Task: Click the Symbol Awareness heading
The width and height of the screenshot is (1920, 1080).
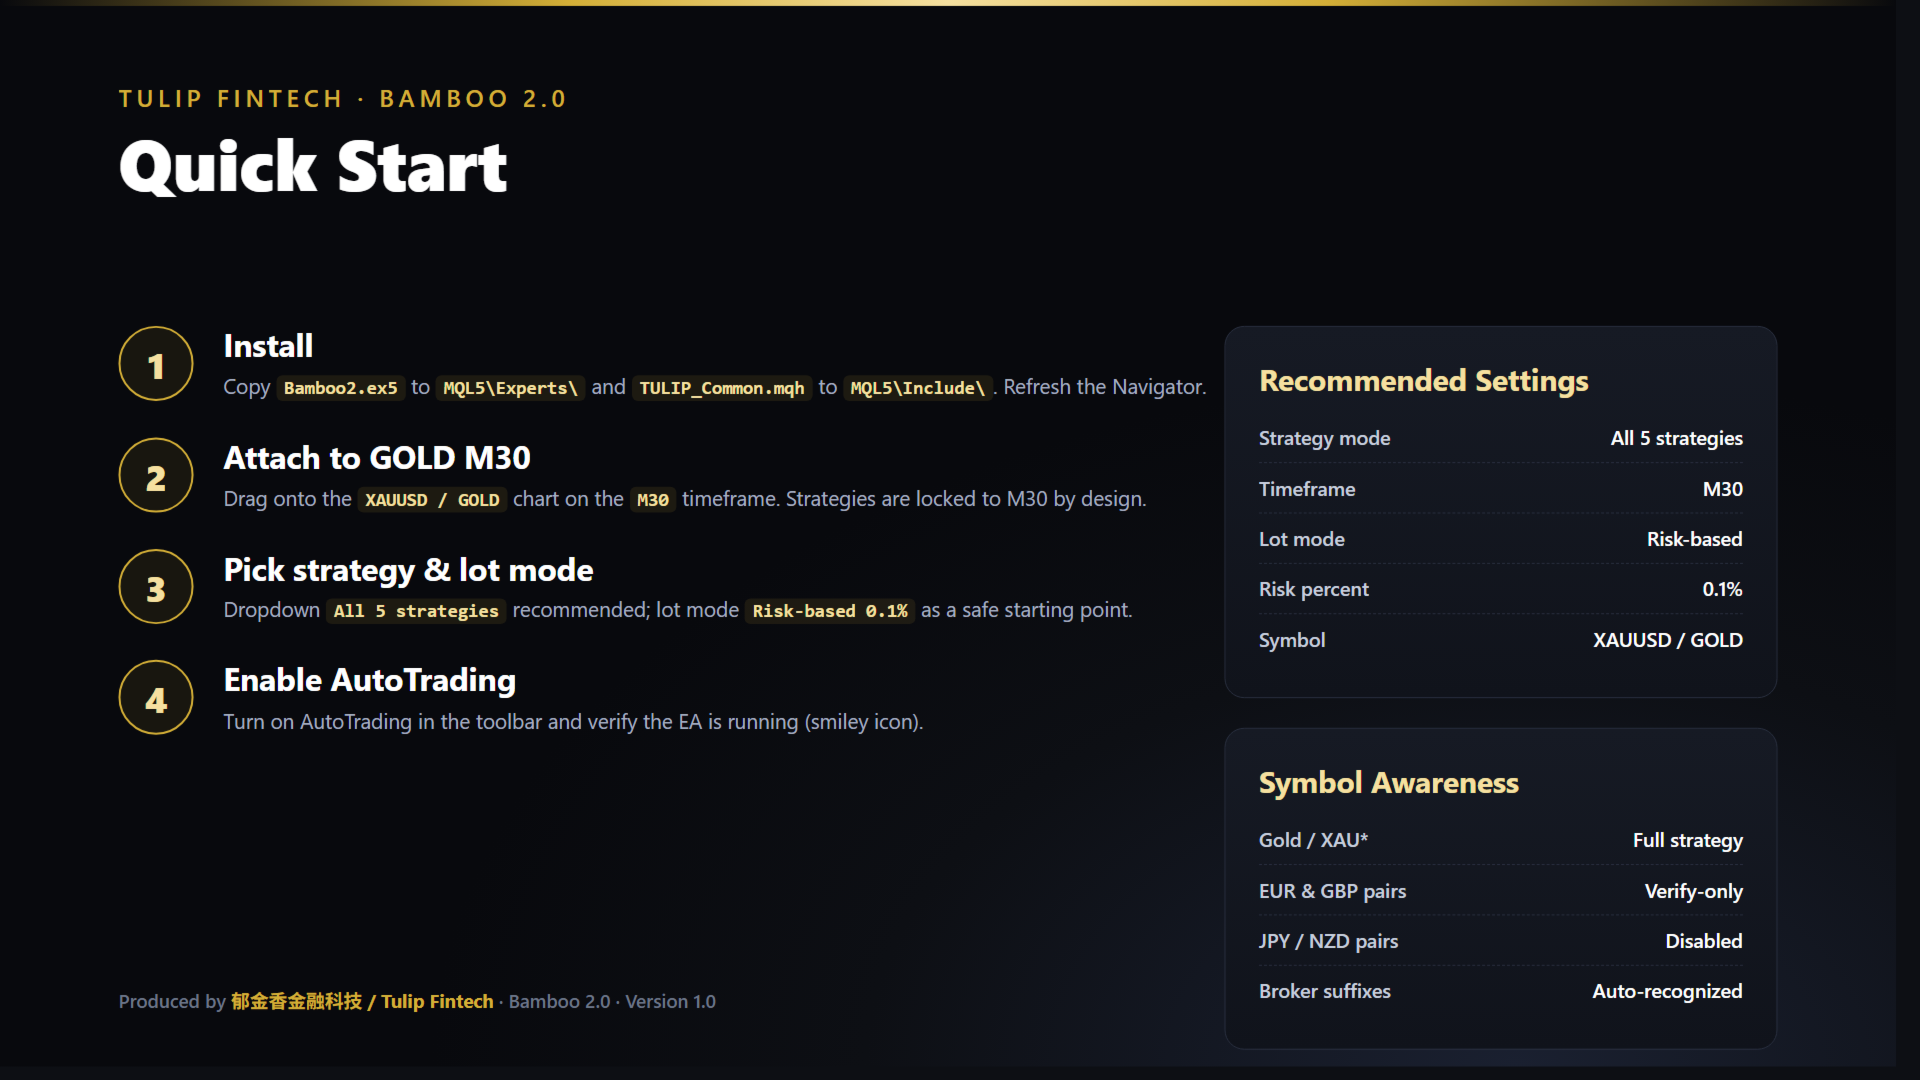Action: point(1389,783)
